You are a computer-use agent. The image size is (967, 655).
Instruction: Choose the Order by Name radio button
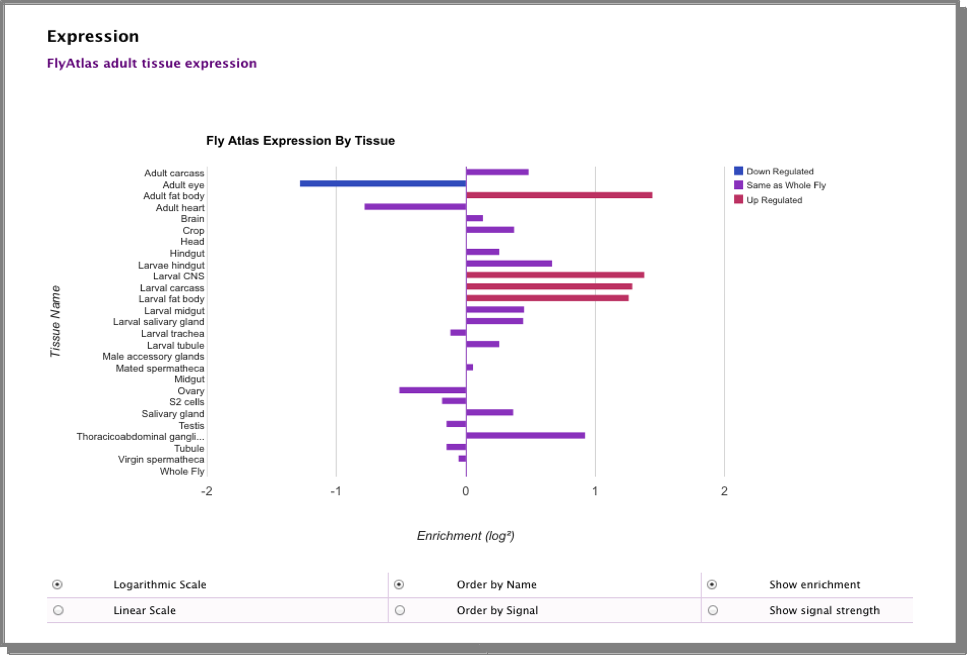(399, 584)
